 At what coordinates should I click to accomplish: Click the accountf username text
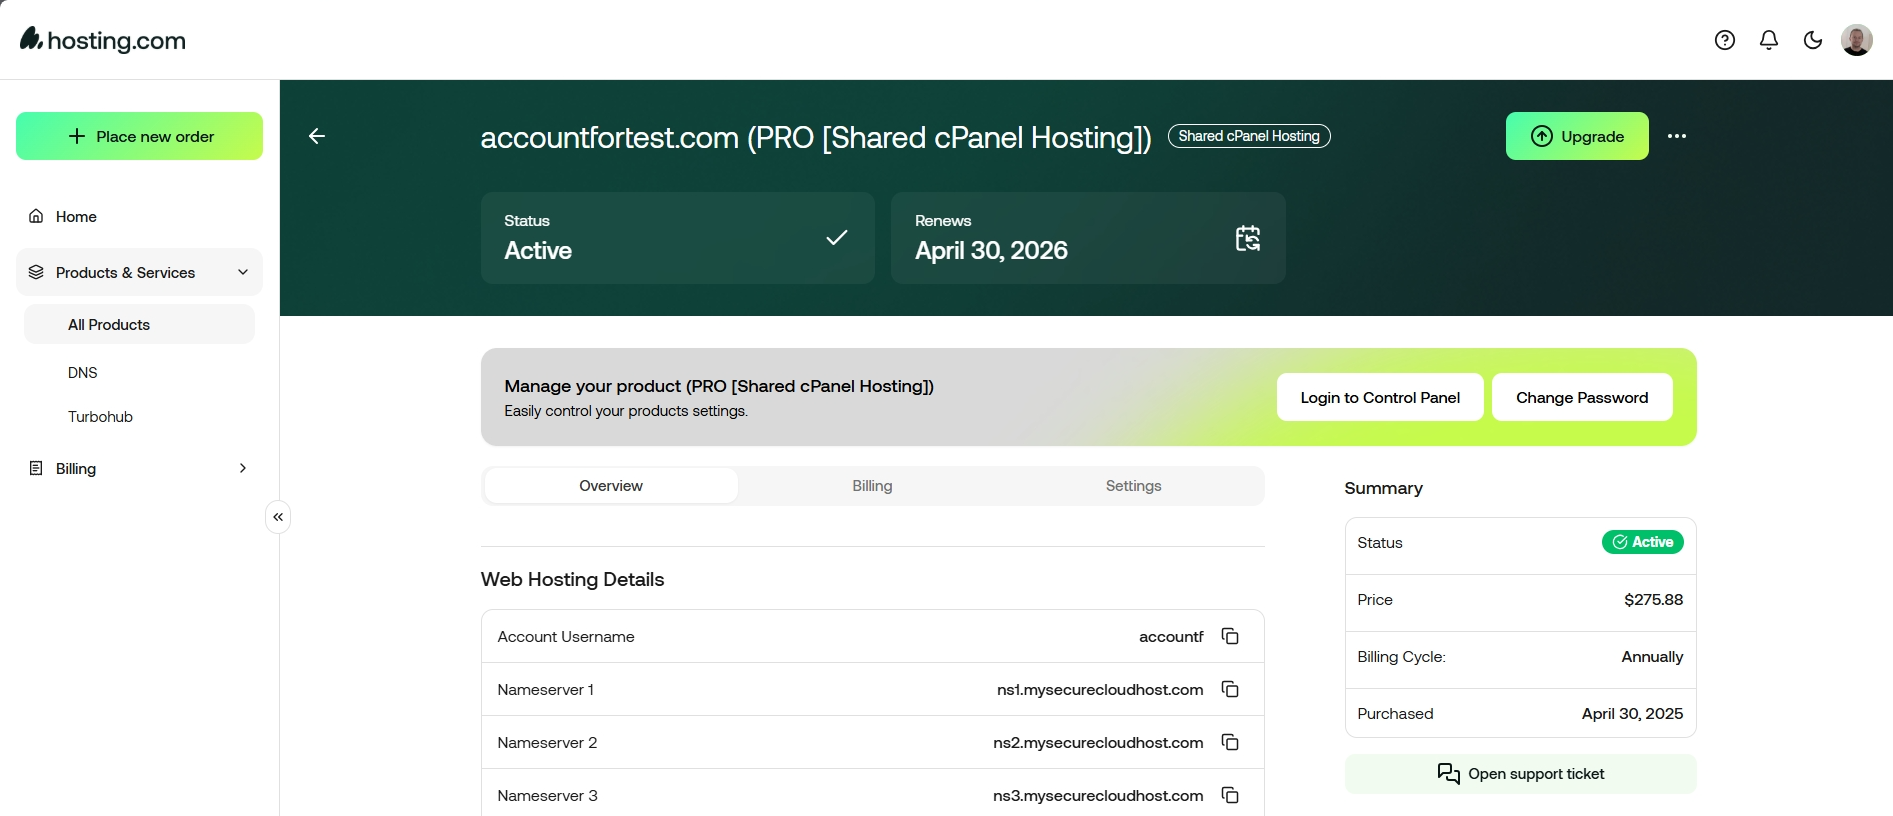[x=1171, y=637]
